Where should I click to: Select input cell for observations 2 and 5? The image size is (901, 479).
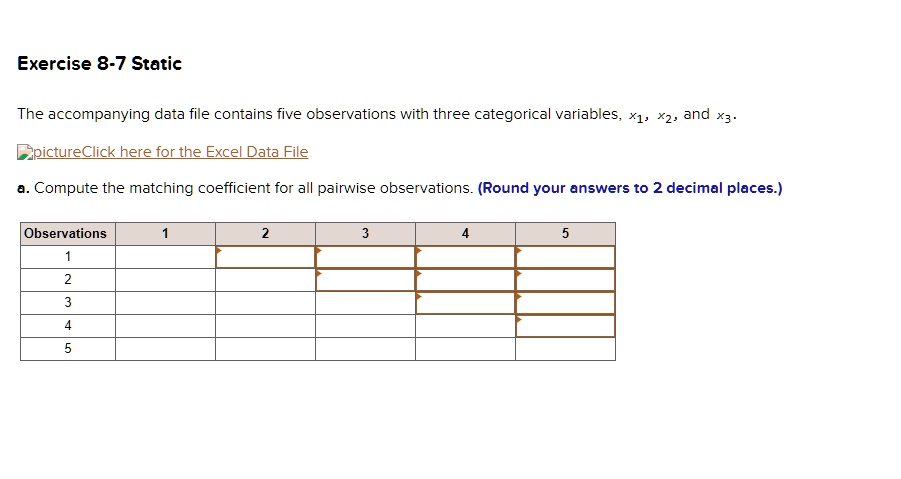click(x=565, y=280)
